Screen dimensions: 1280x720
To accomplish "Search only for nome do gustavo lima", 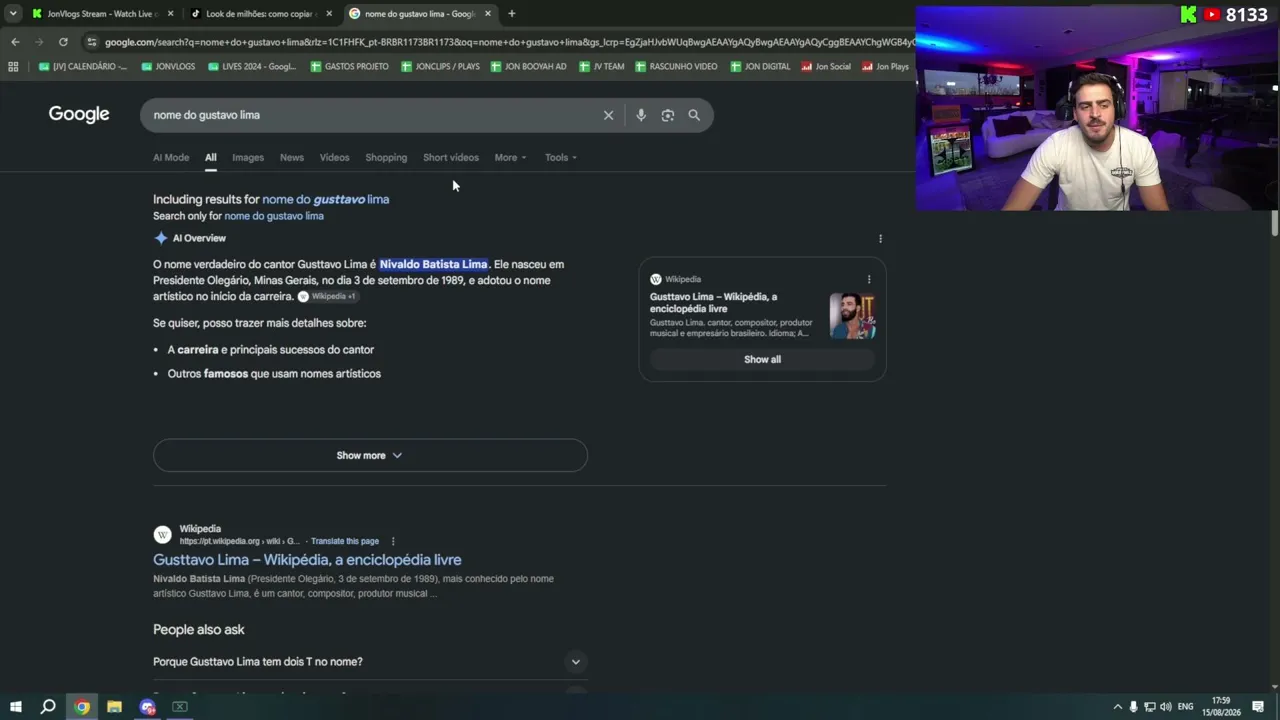I will pyautogui.click(x=274, y=216).
